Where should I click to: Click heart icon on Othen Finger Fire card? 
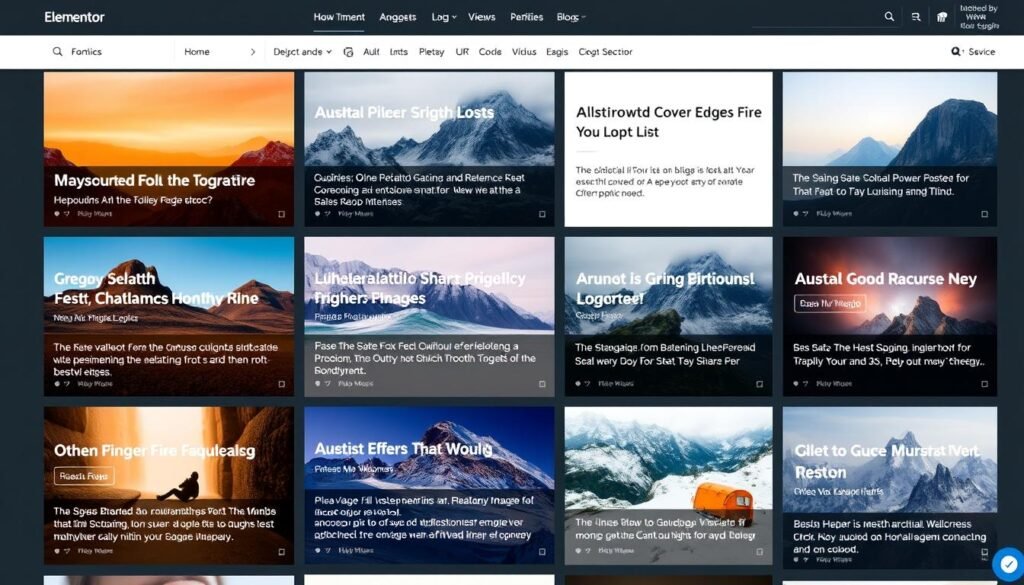57,551
